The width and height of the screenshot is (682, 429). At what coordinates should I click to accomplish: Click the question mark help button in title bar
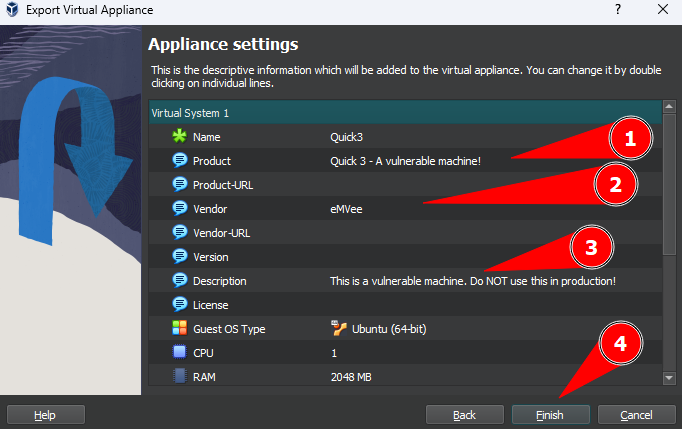pyautogui.click(x=615, y=10)
